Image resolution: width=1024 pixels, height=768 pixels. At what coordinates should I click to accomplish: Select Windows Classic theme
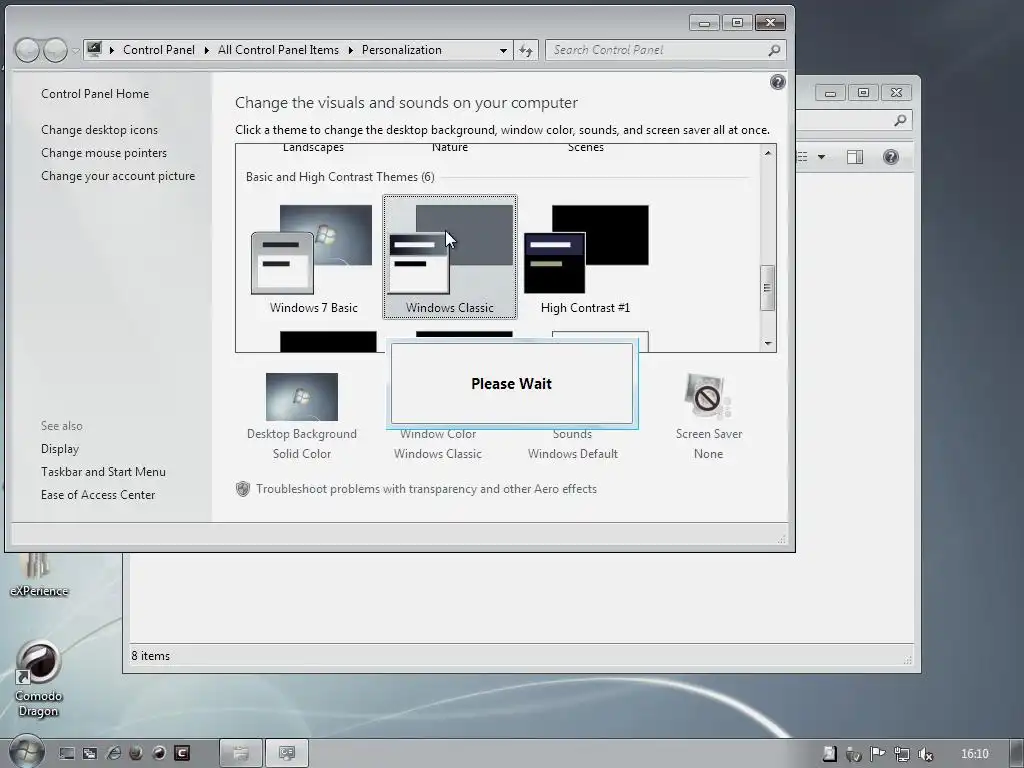coord(450,257)
